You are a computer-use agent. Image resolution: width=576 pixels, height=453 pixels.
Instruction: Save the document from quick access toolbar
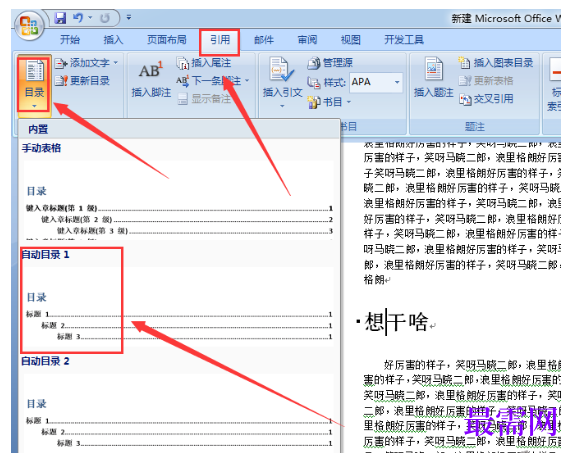[x=60, y=18]
